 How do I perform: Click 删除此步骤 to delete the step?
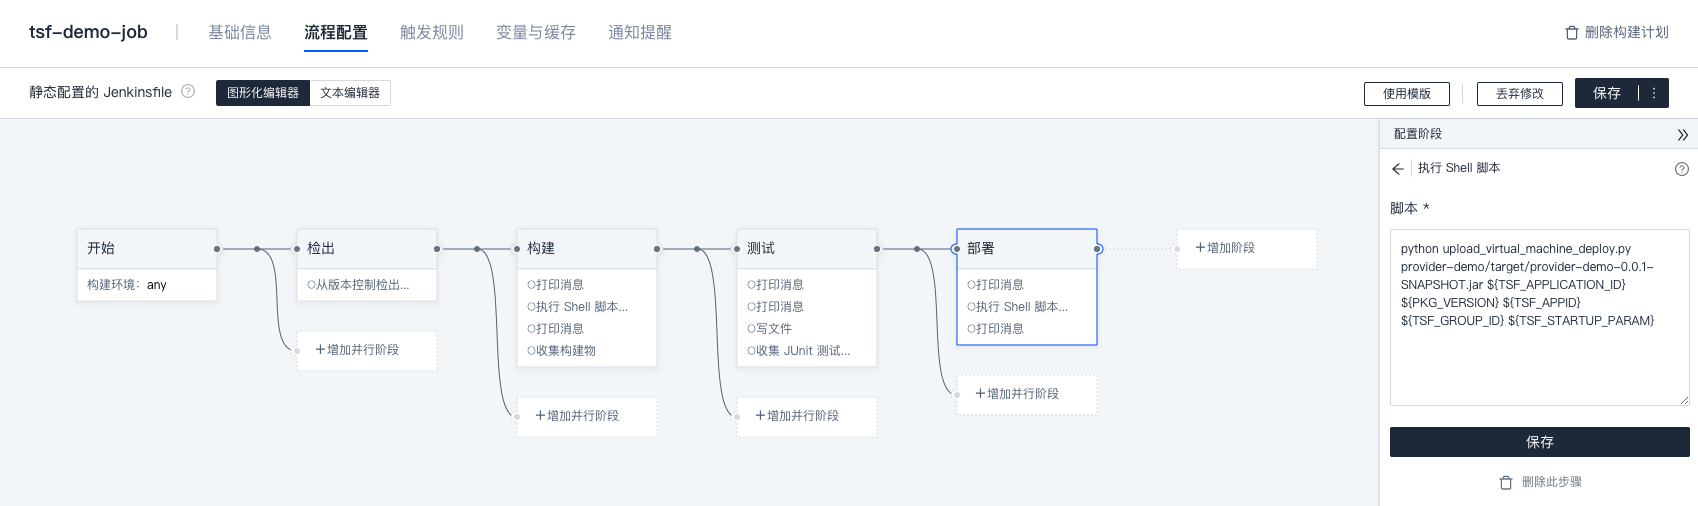pos(1540,482)
